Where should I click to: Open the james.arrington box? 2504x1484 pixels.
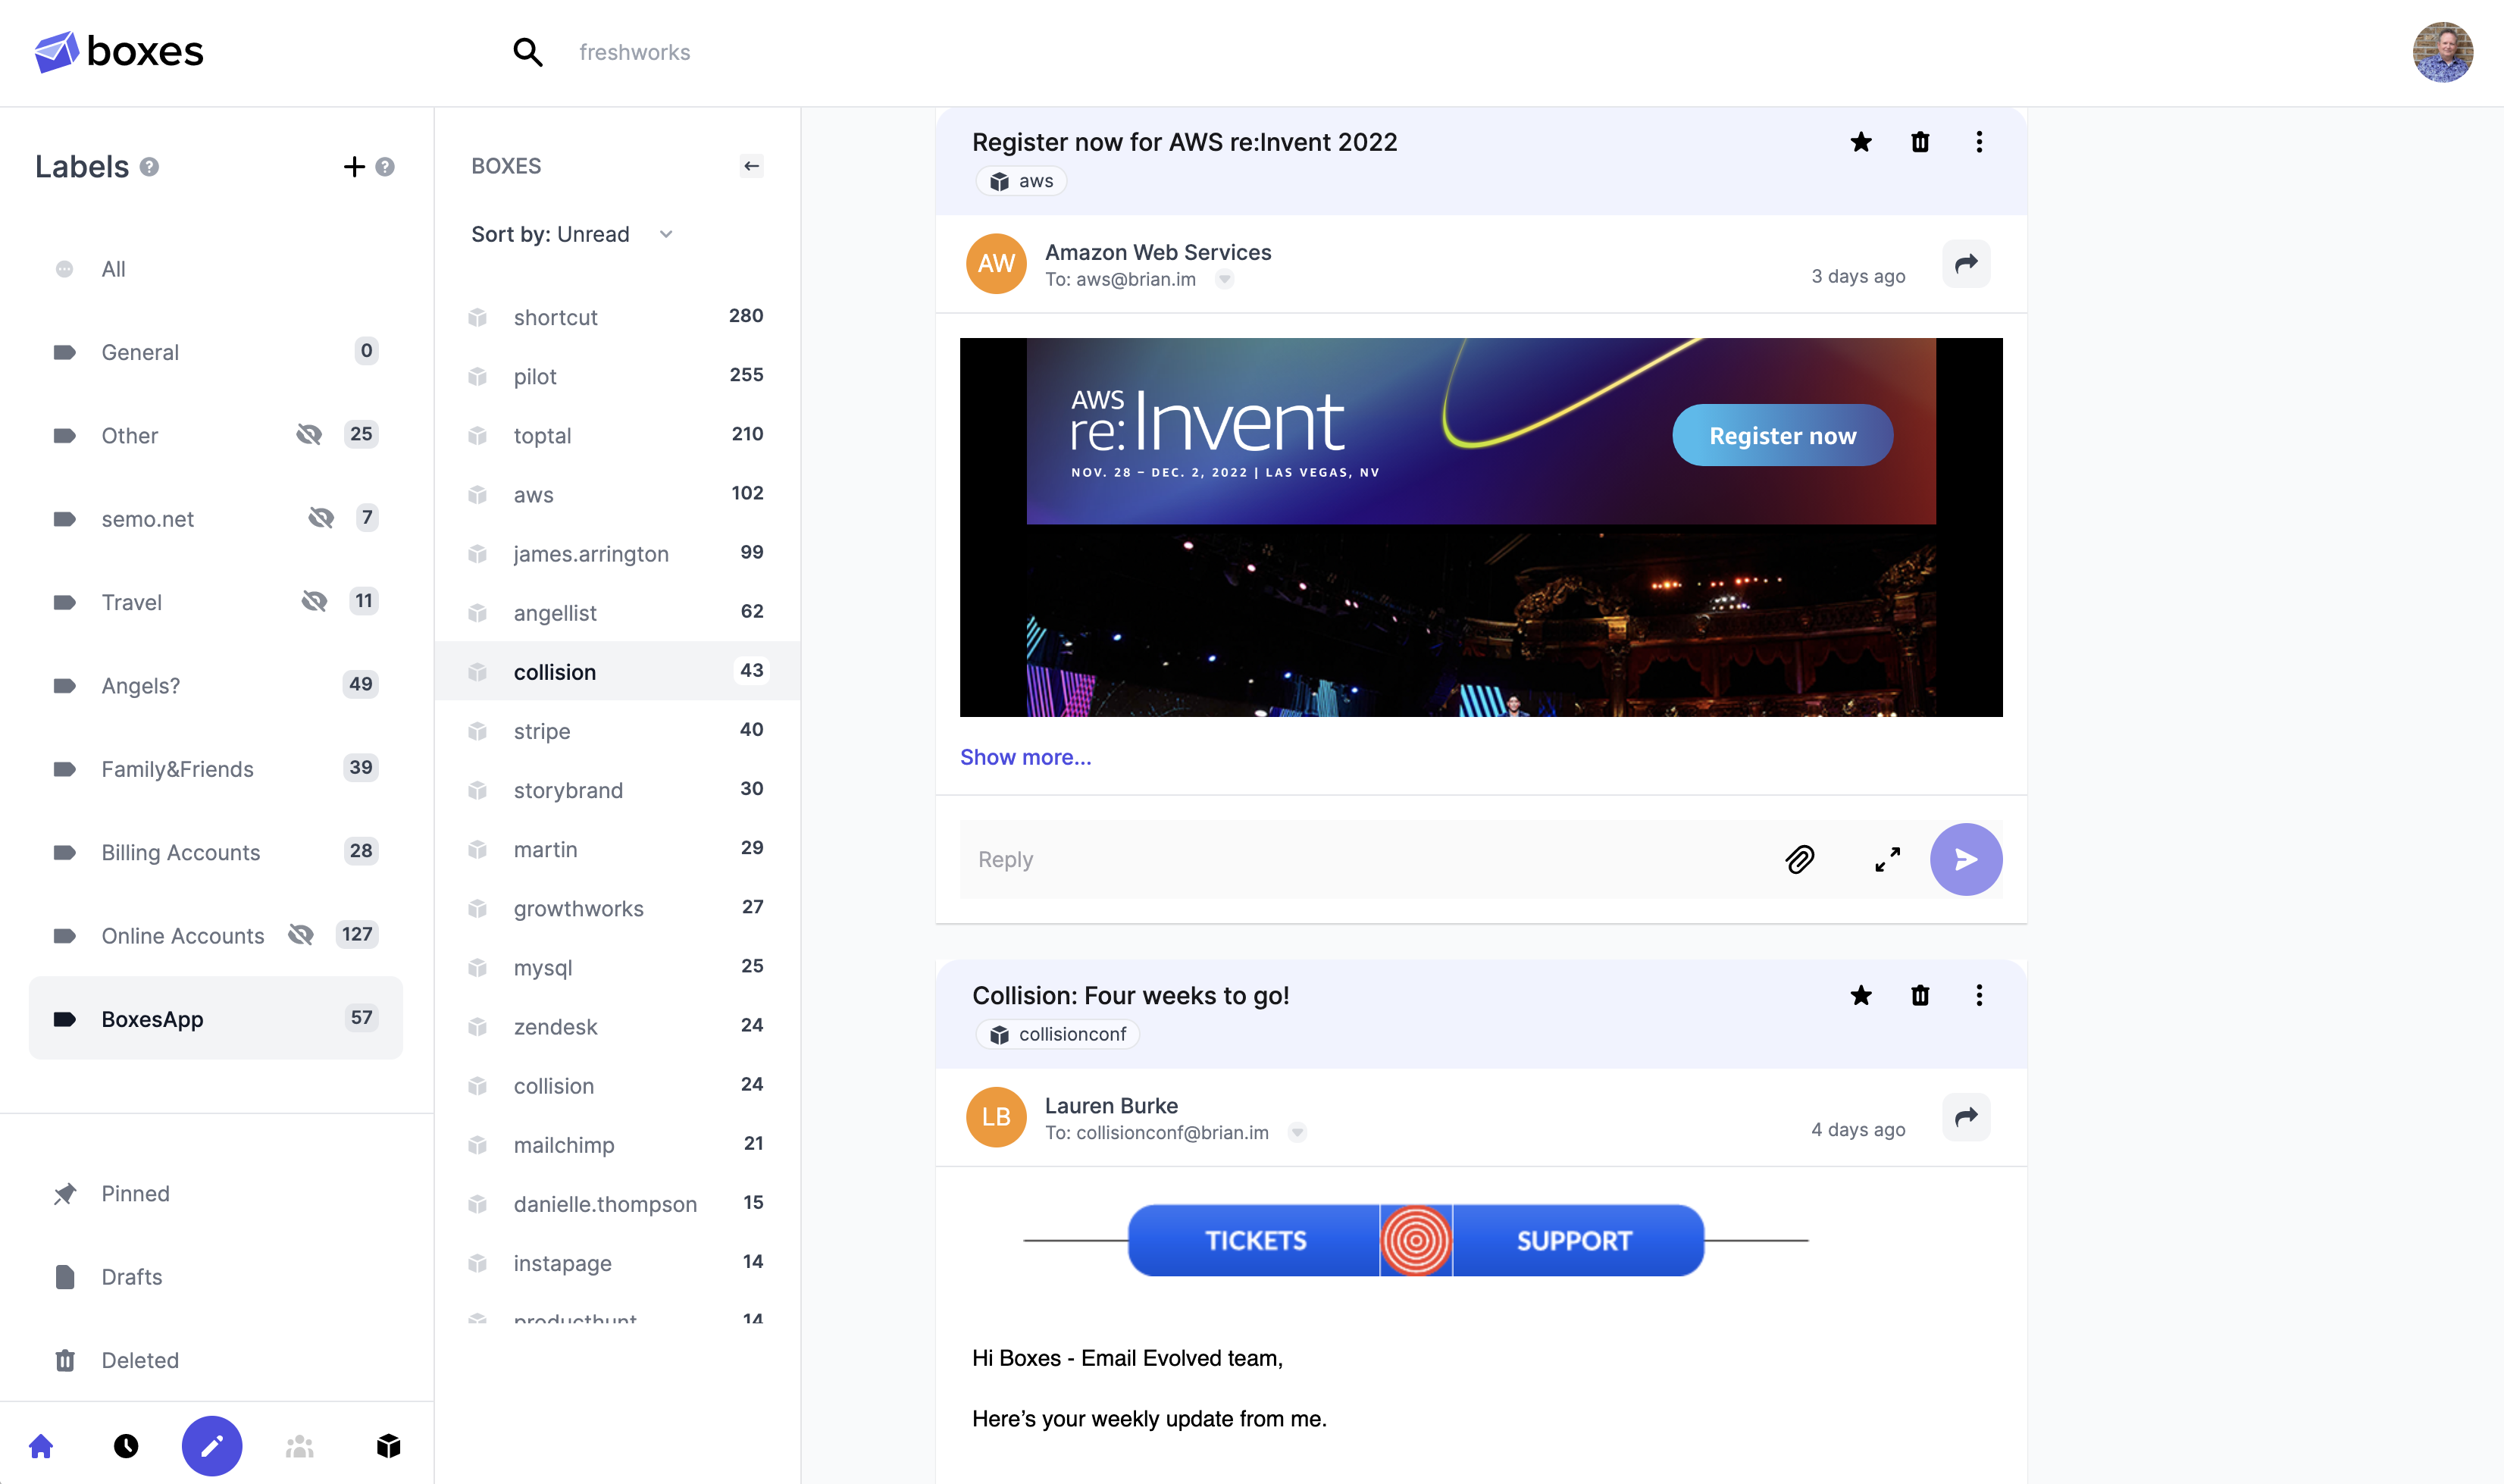point(617,553)
